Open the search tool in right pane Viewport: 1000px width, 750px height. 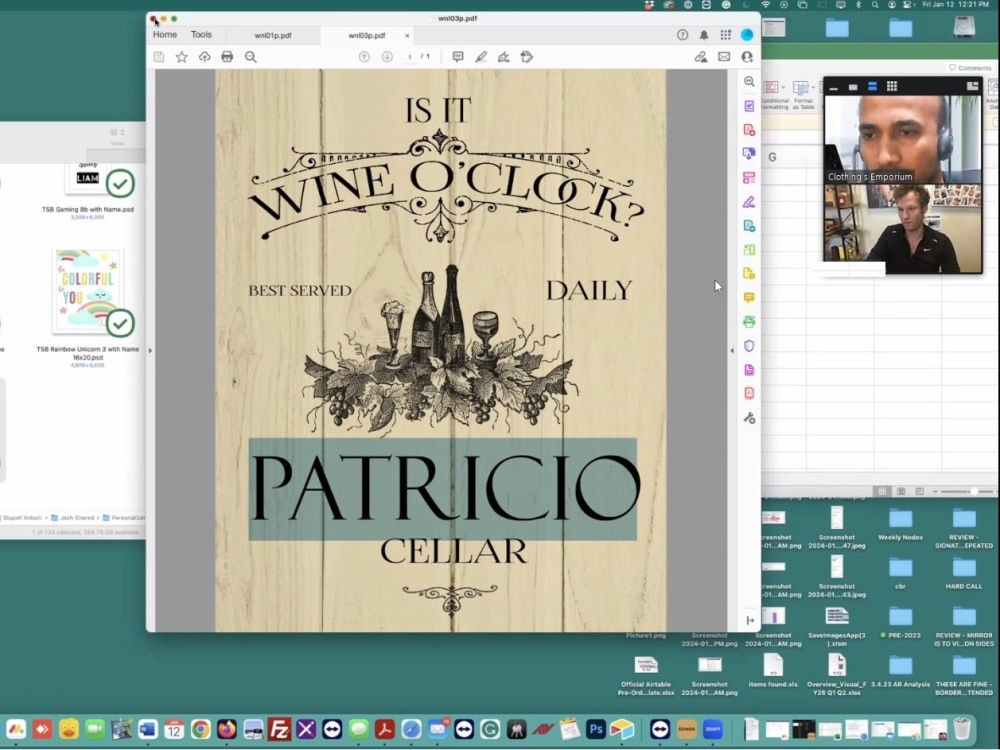click(x=749, y=82)
